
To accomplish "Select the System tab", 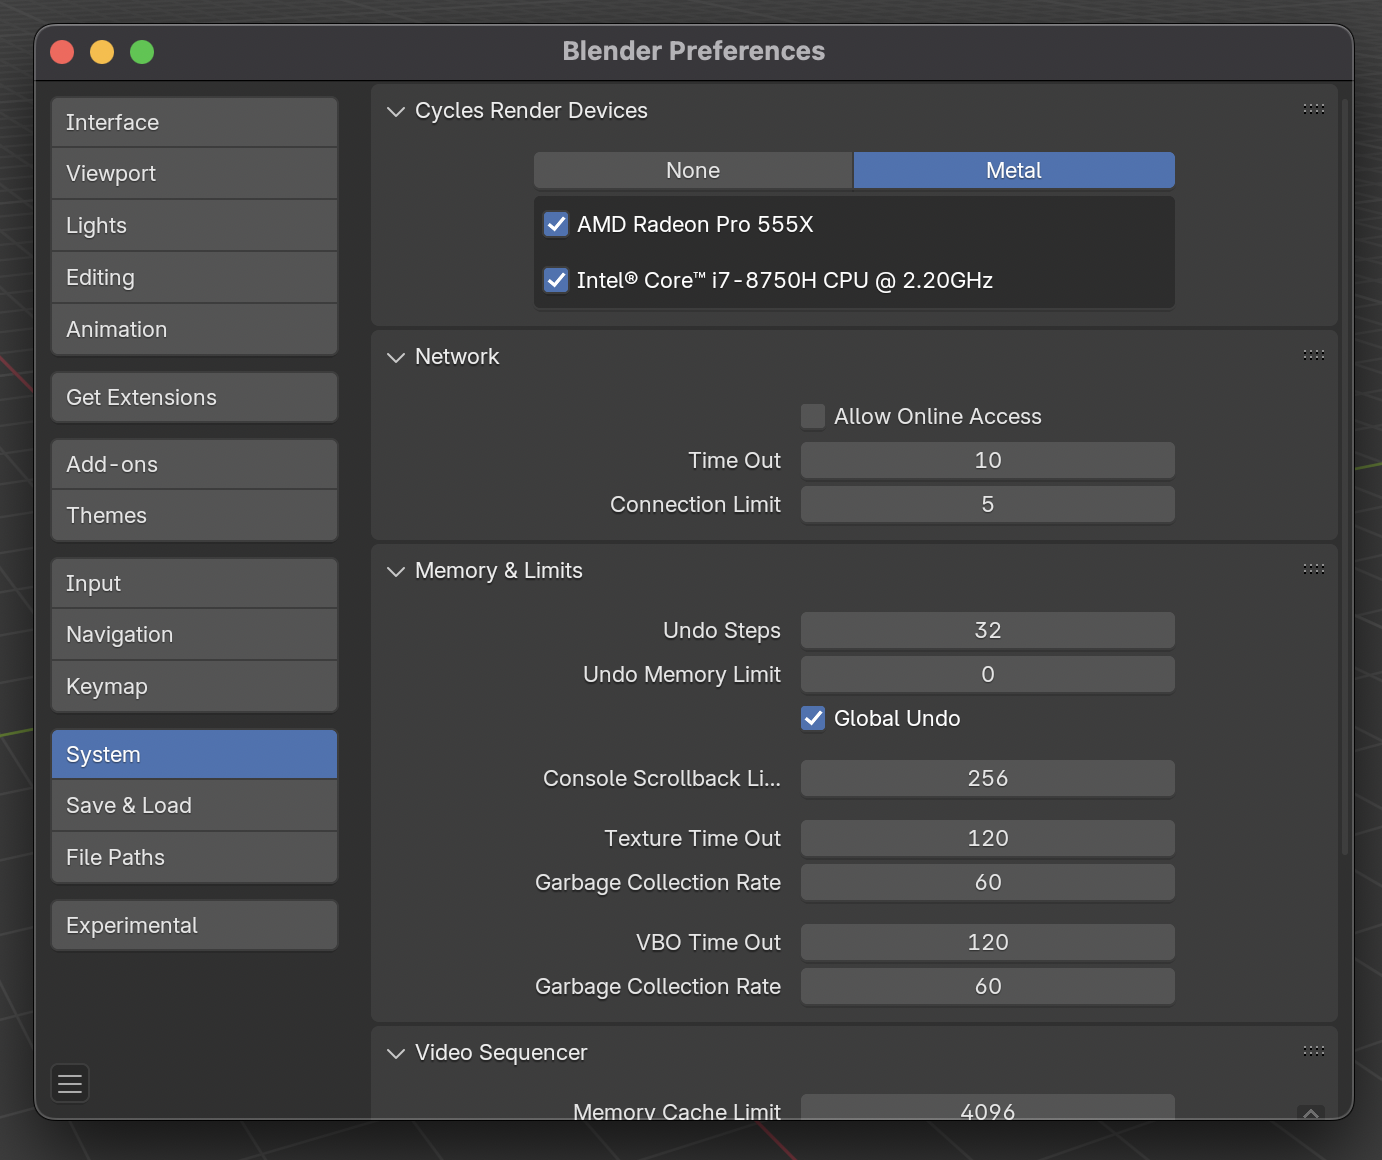I will point(194,754).
